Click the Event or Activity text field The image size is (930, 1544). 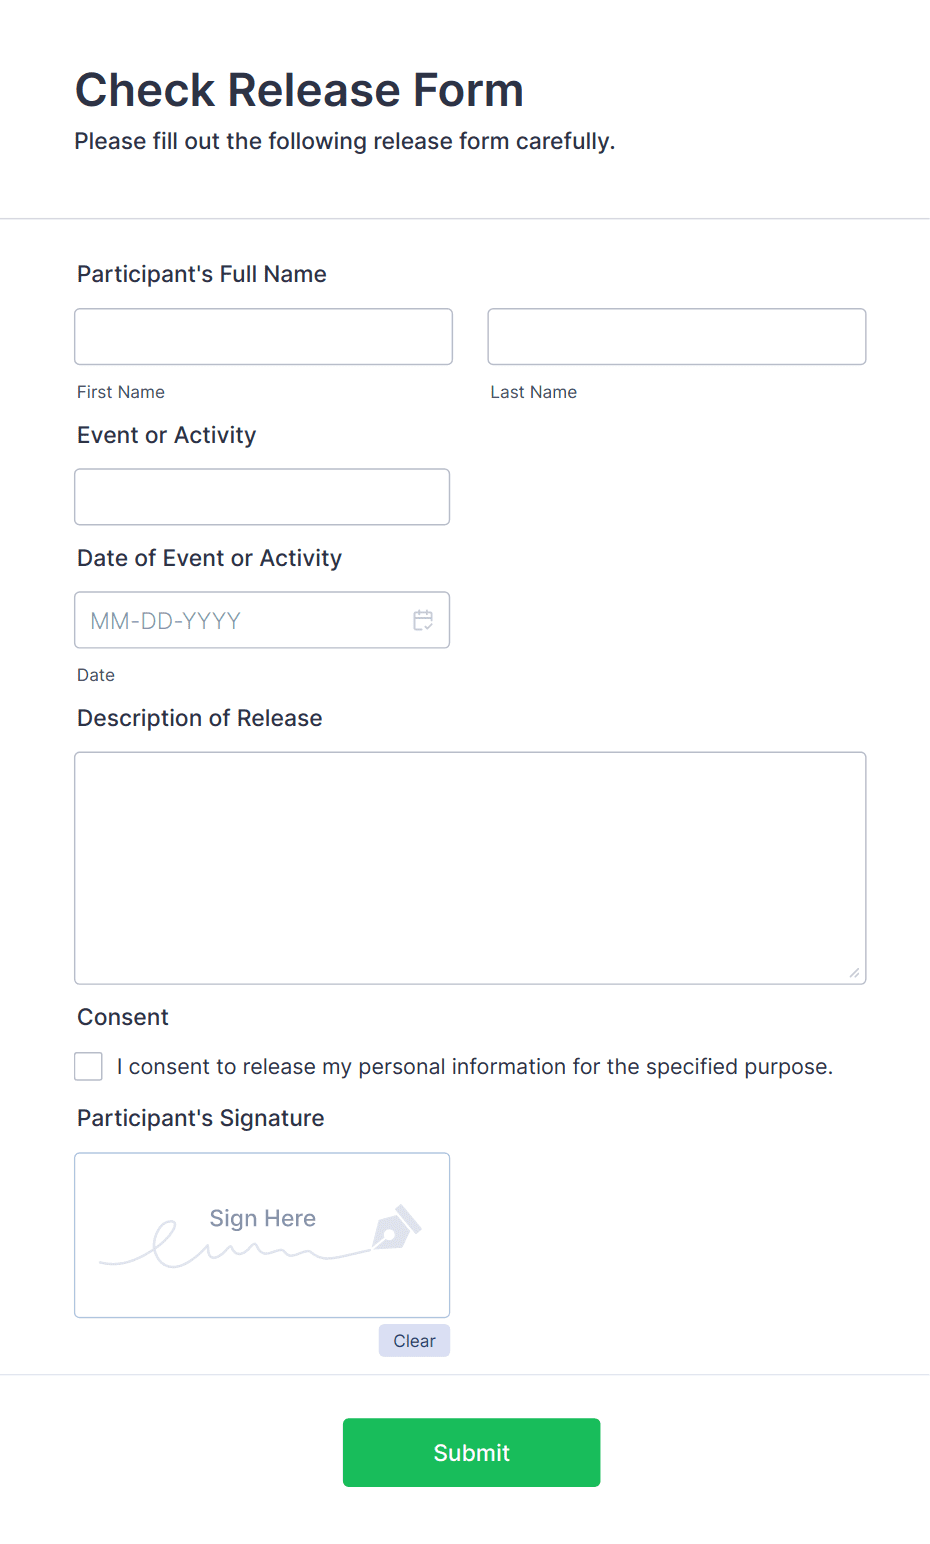pyautogui.click(x=262, y=496)
